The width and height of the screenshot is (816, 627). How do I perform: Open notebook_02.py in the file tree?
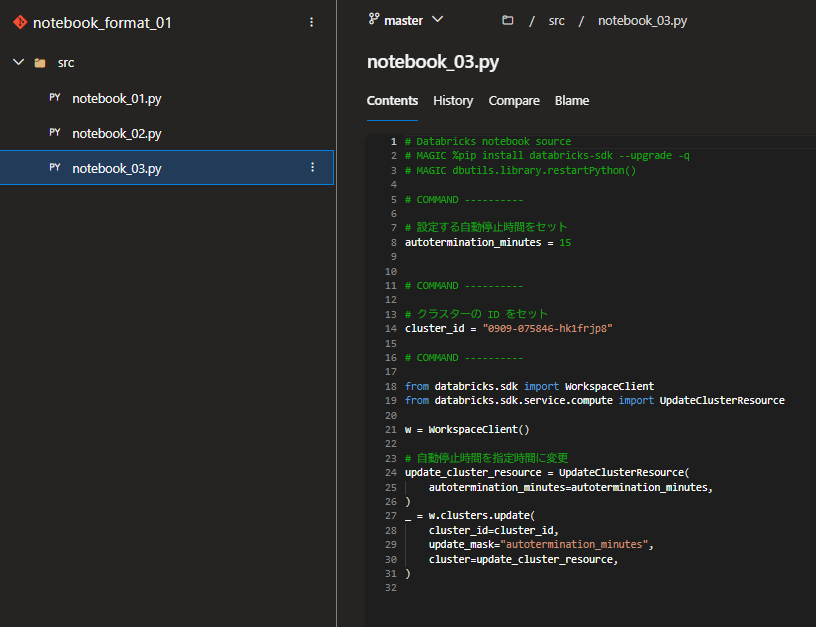point(117,134)
